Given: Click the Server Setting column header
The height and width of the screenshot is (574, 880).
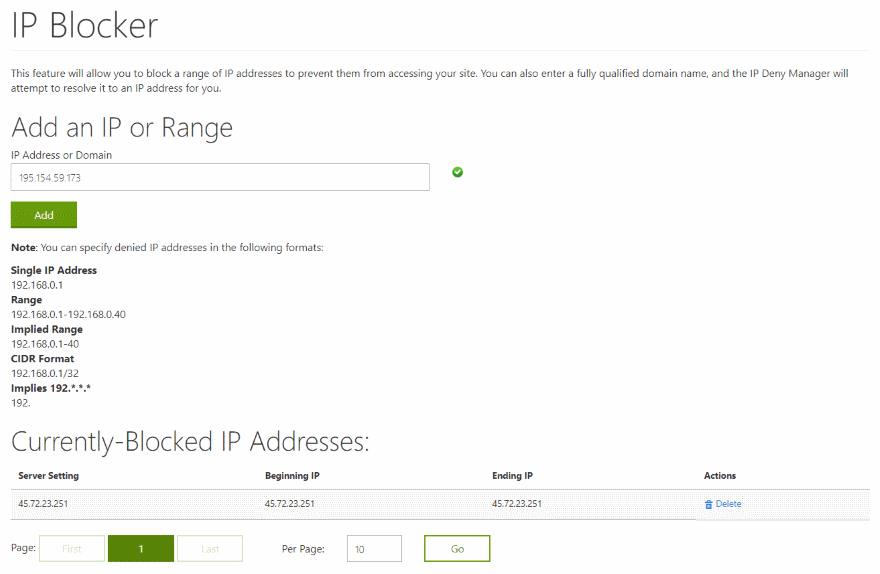Looking at the screenshot, I should tap(48, 476).
